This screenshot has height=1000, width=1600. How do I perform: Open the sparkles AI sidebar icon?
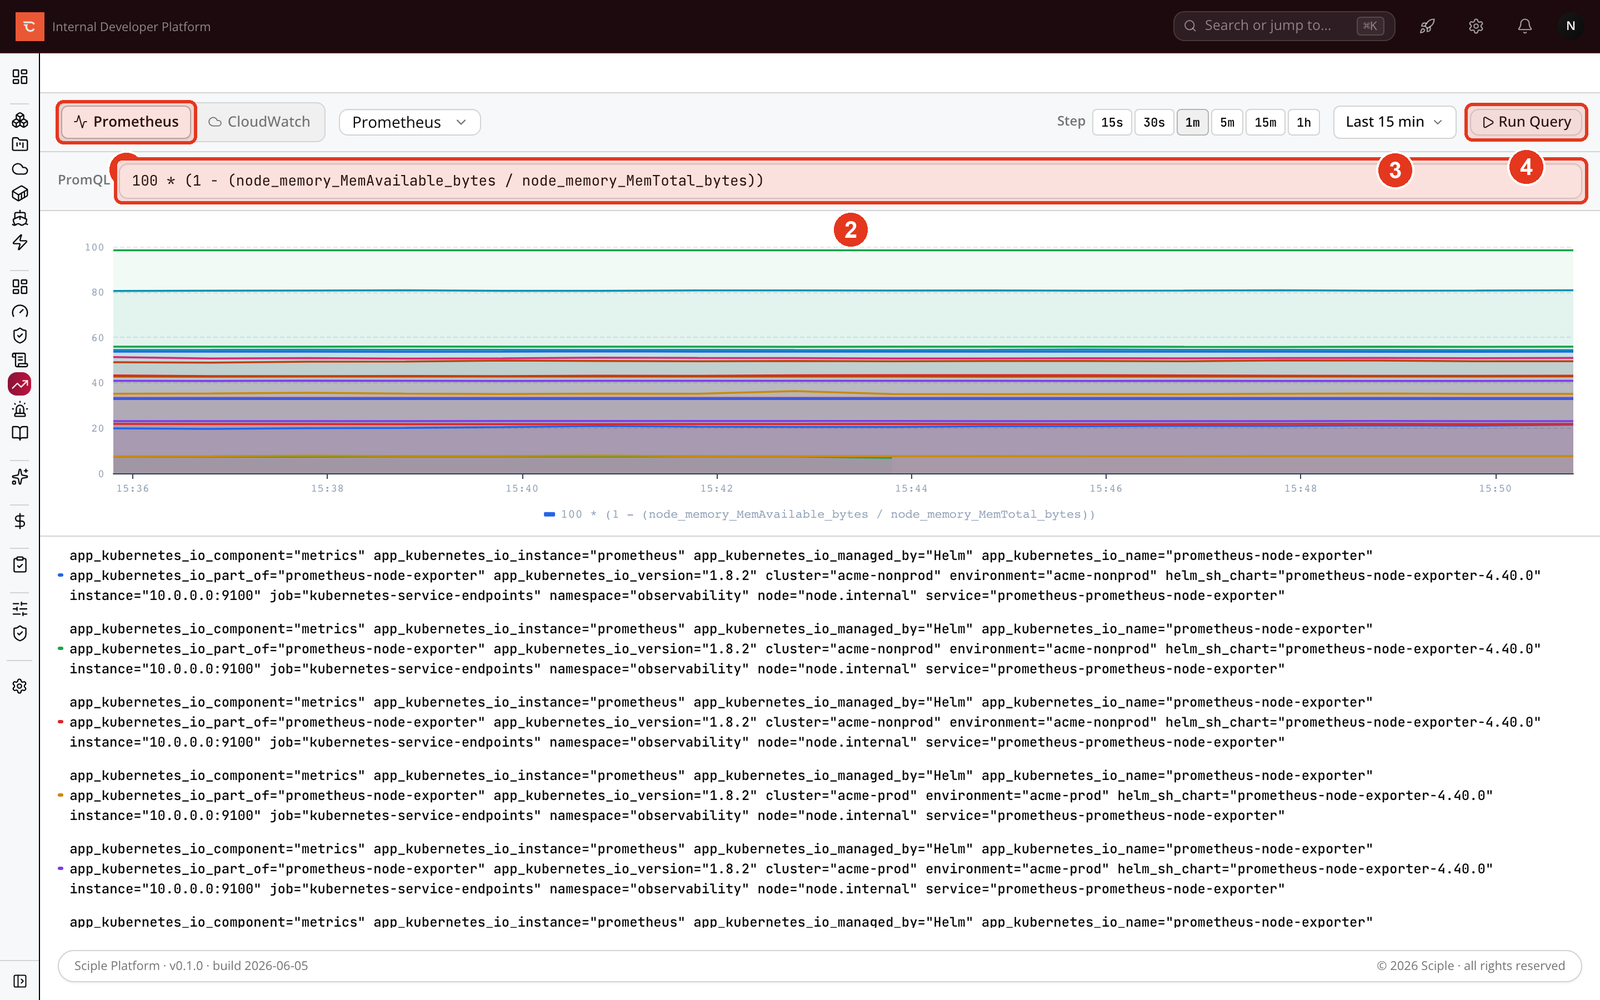20,477
